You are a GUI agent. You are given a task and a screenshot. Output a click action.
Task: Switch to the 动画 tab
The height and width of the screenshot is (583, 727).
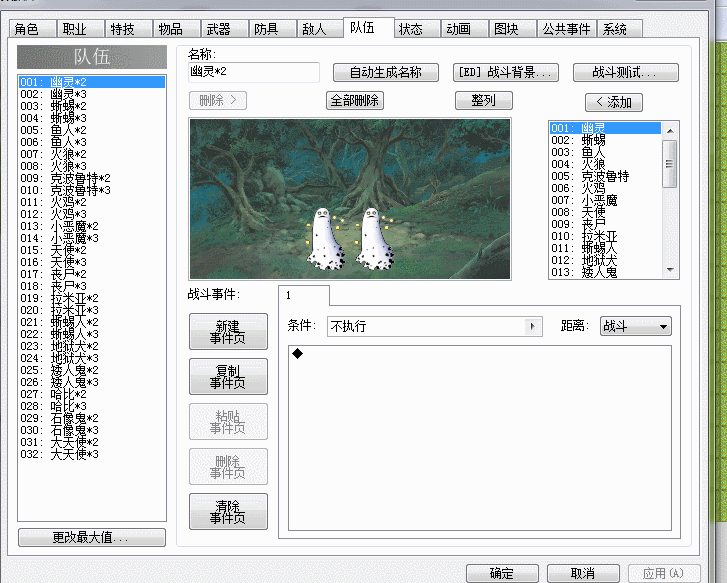tap(465, 29)
